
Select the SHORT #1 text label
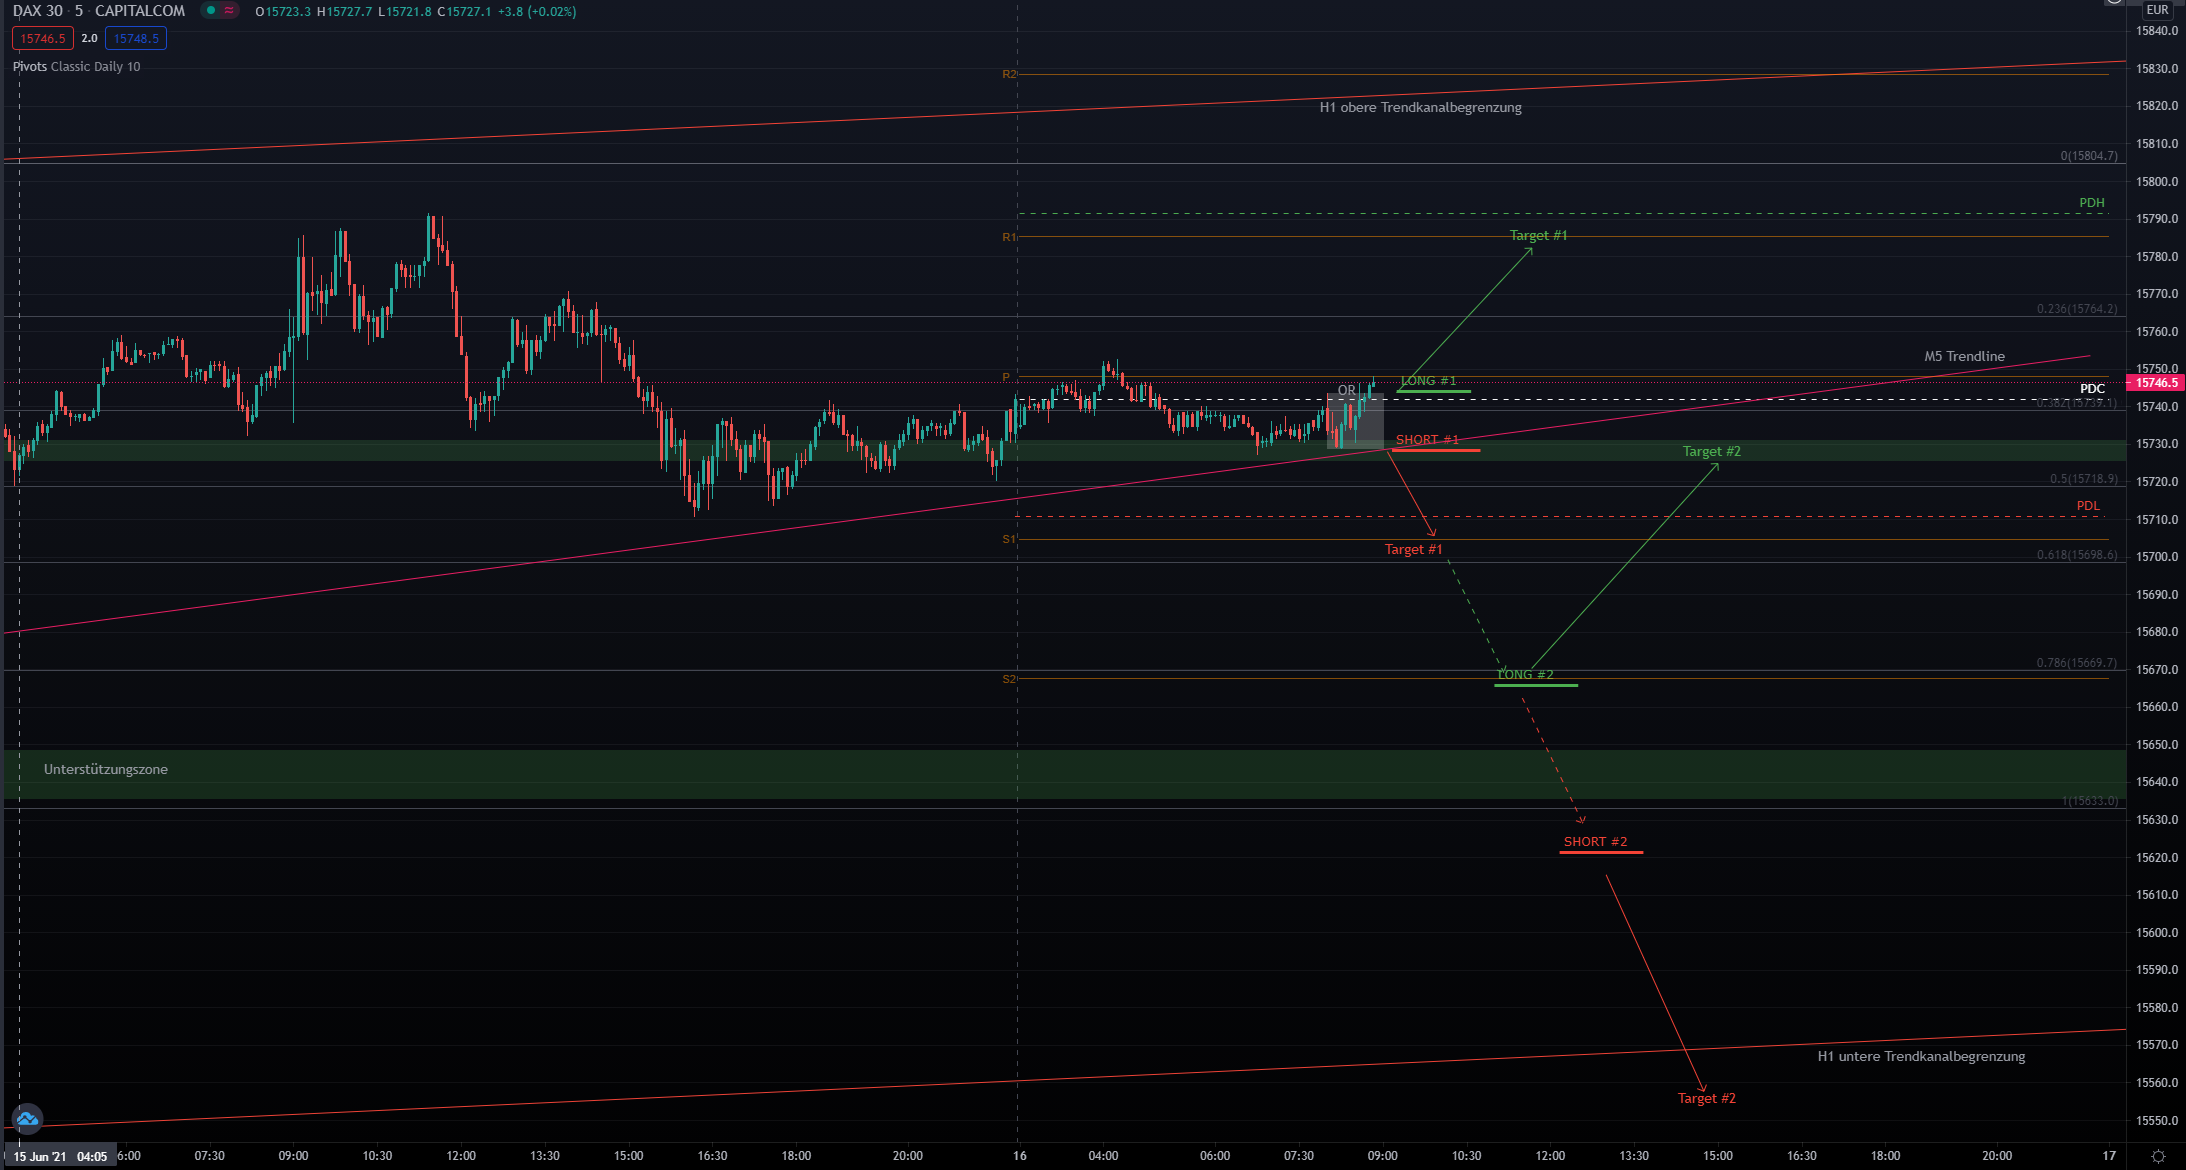tap(1427, 440)
